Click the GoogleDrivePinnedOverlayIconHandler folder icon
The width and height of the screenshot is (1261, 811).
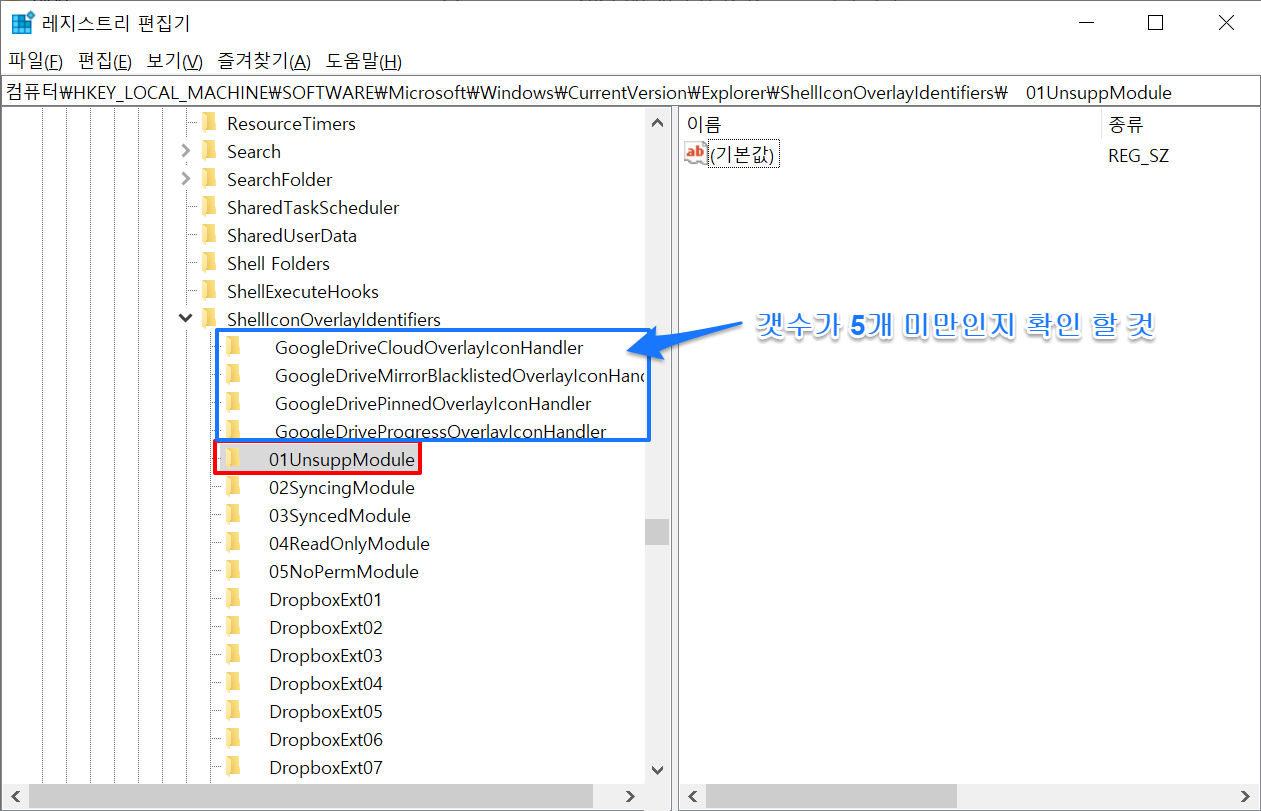tap(233, 403)
